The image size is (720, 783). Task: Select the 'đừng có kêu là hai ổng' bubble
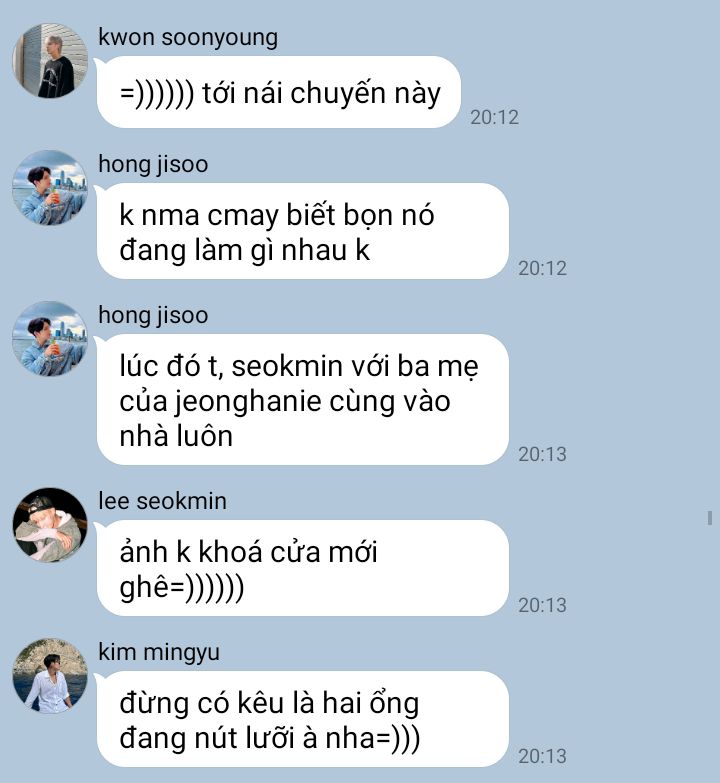(303, 719)
